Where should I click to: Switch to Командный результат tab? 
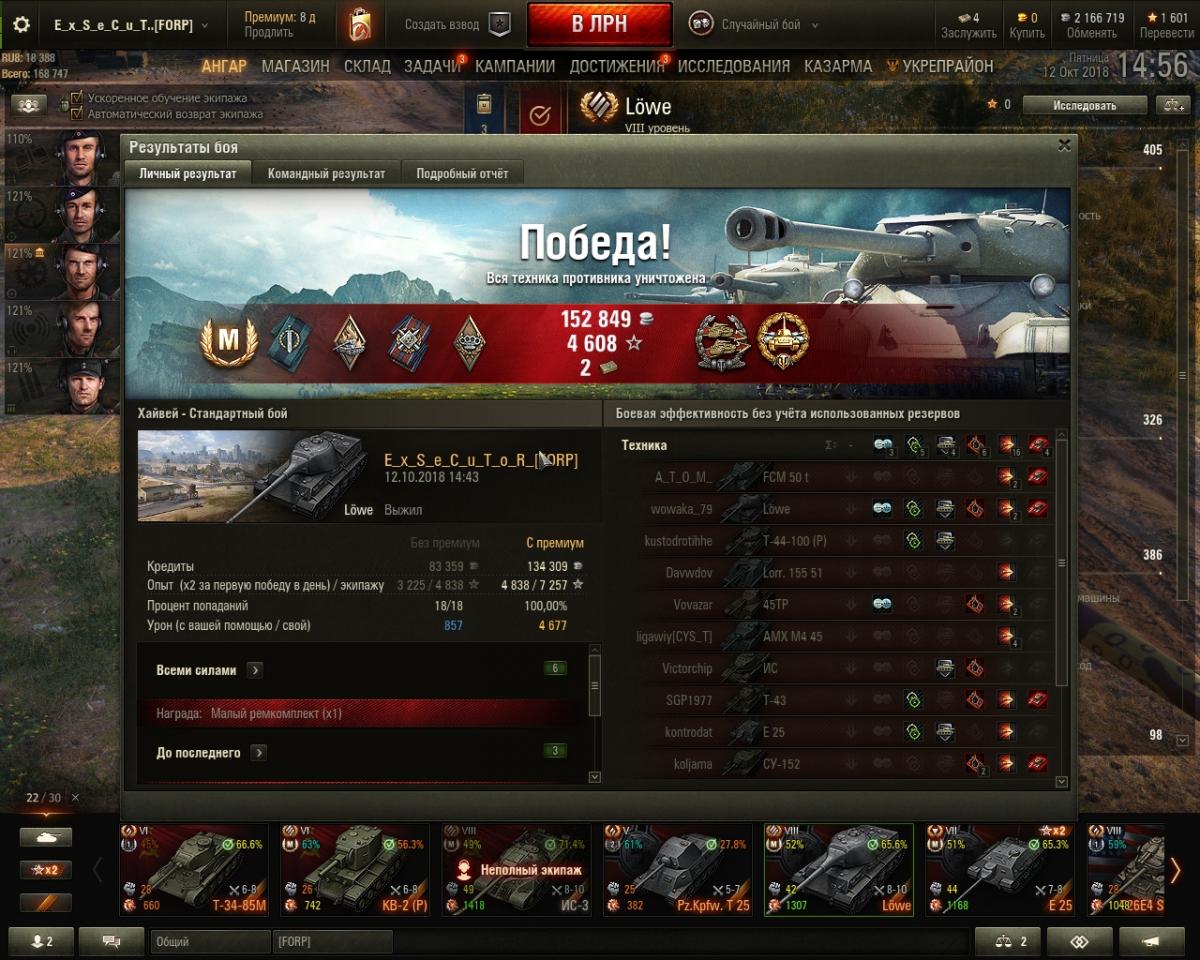click(326, 173)
